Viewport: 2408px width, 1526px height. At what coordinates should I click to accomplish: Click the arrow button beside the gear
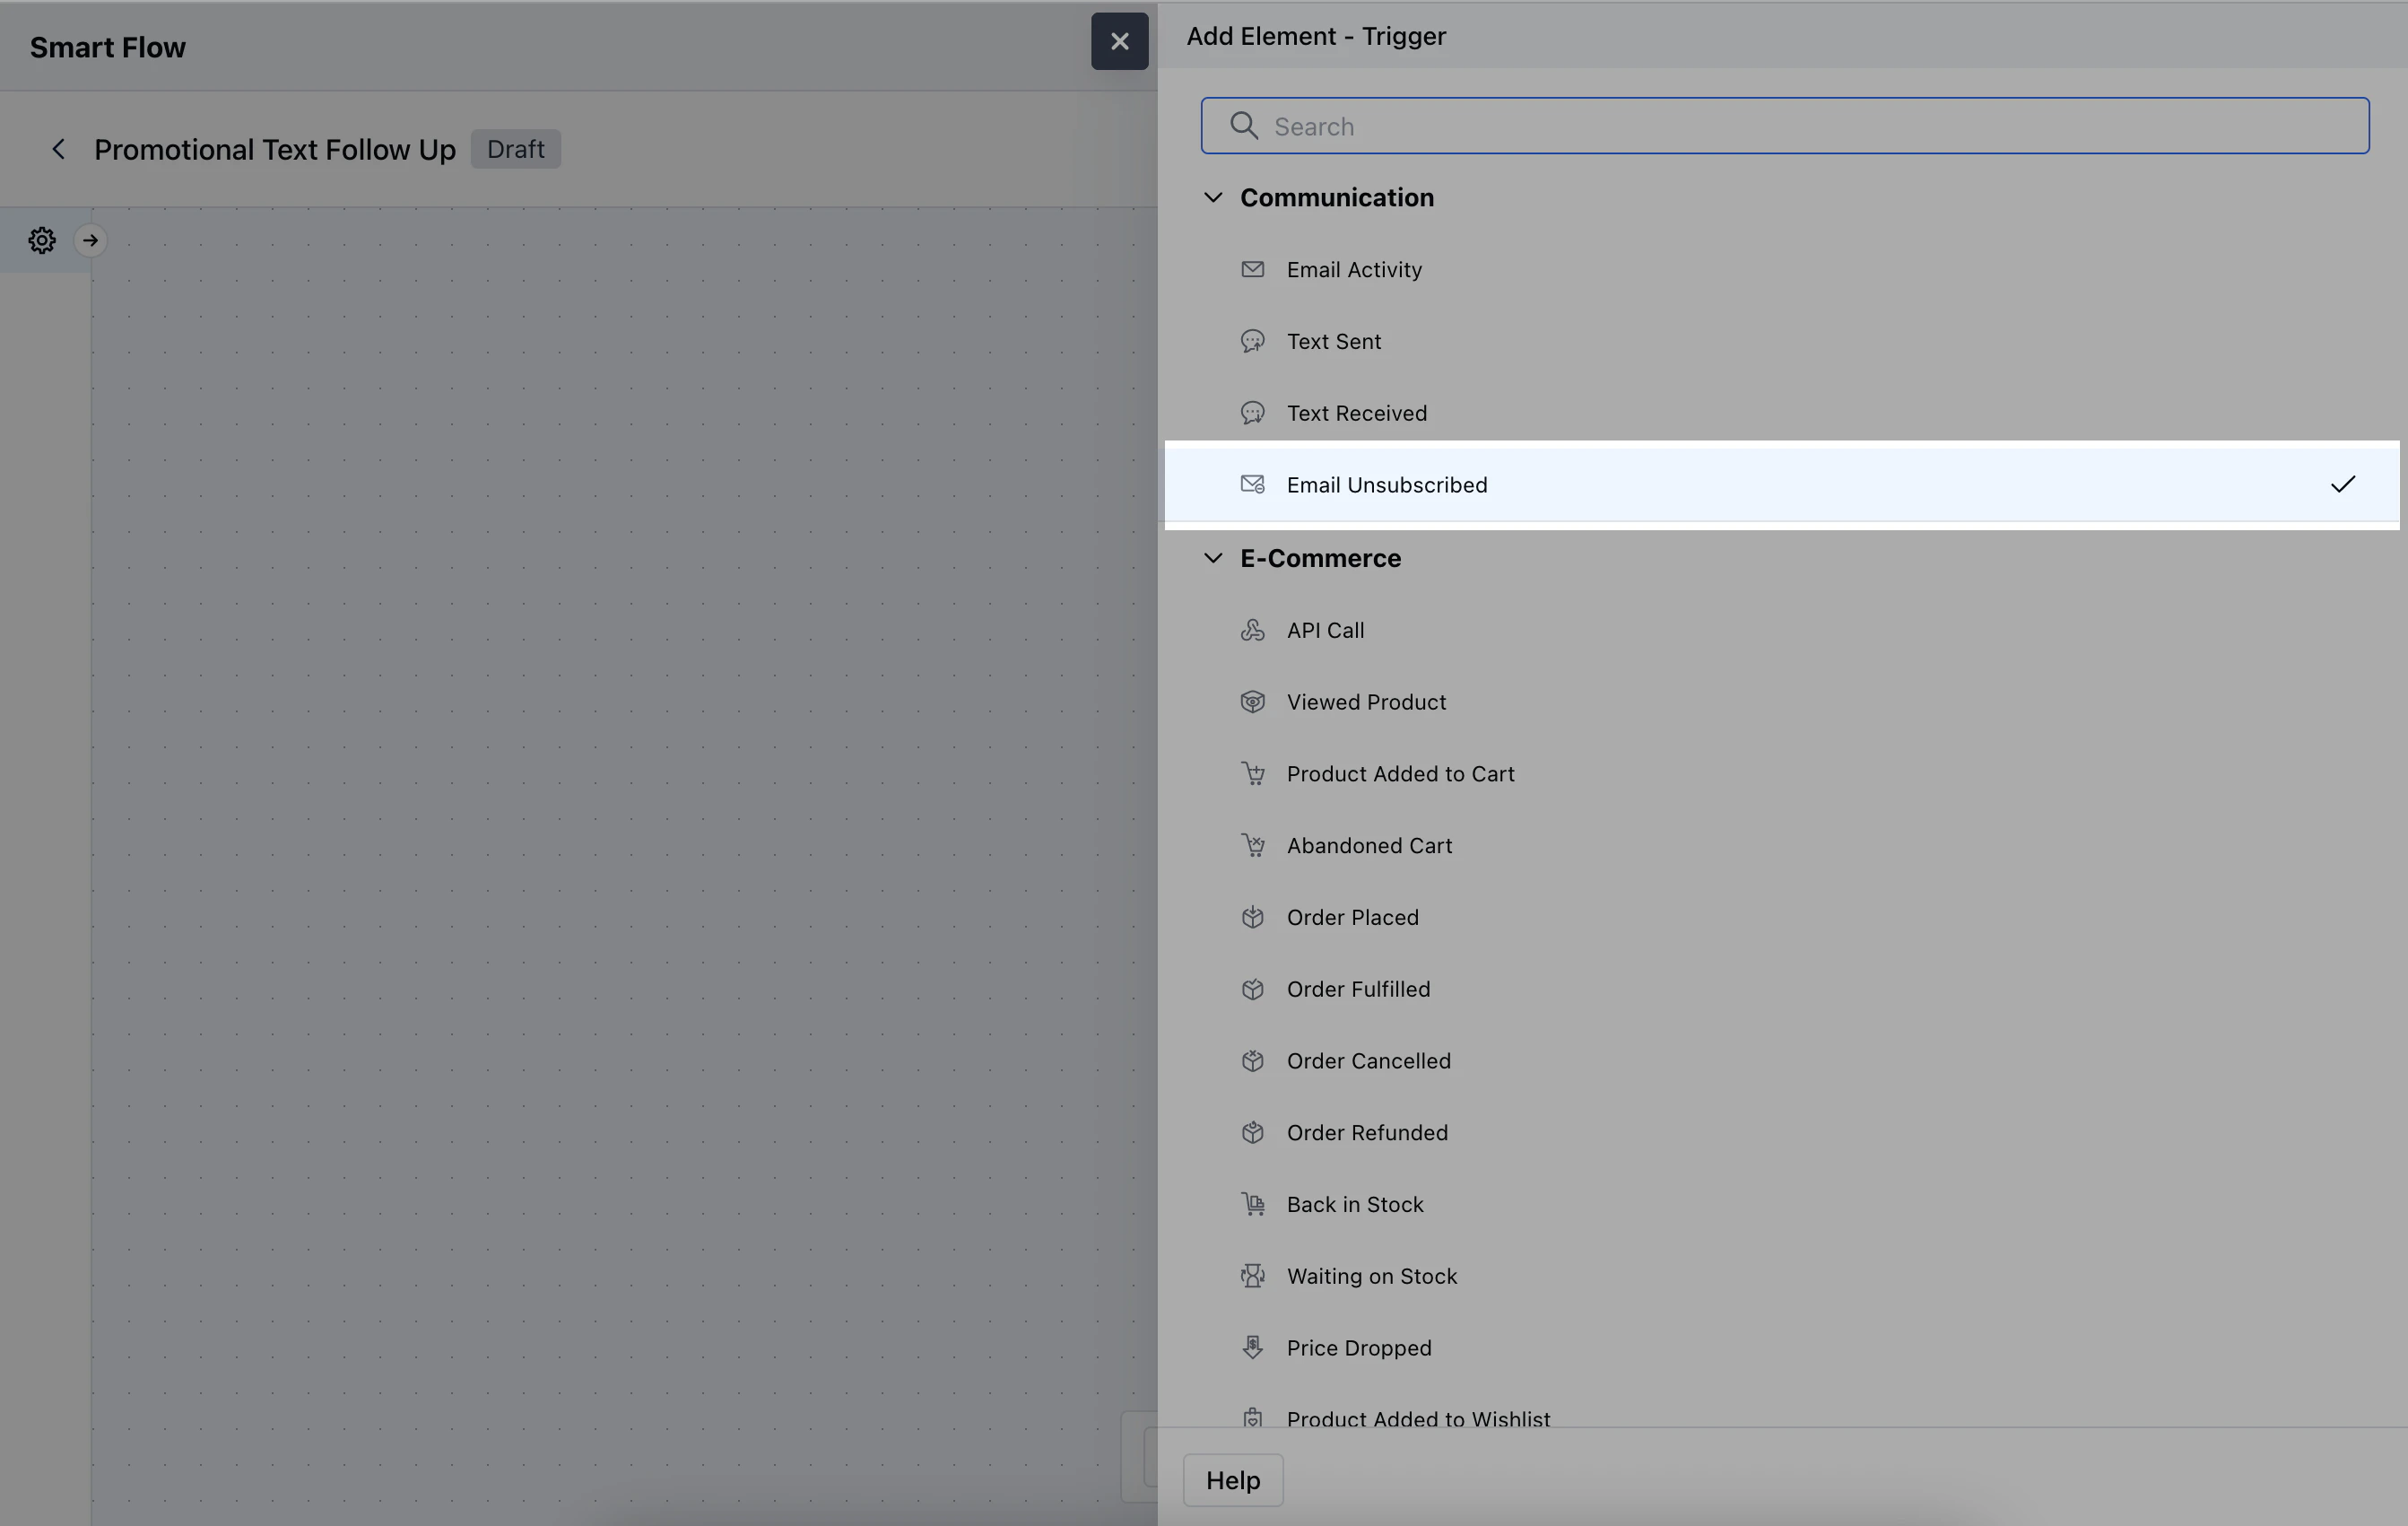point(90,240)
